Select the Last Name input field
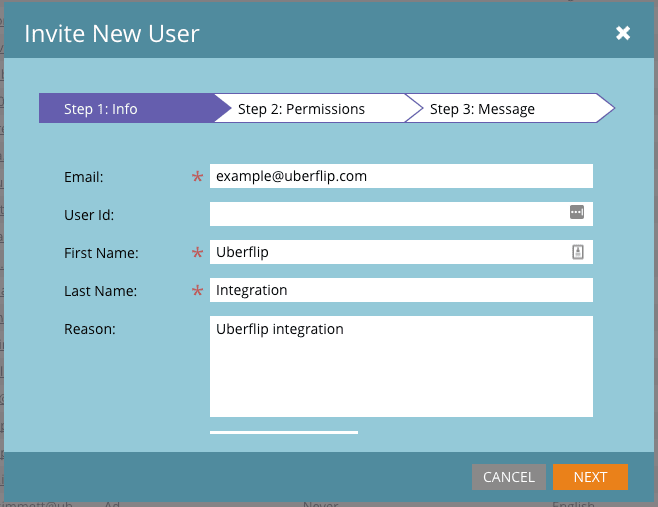This screenshot has width=658, height=507. pyautogui.click(x=401, y=290)
